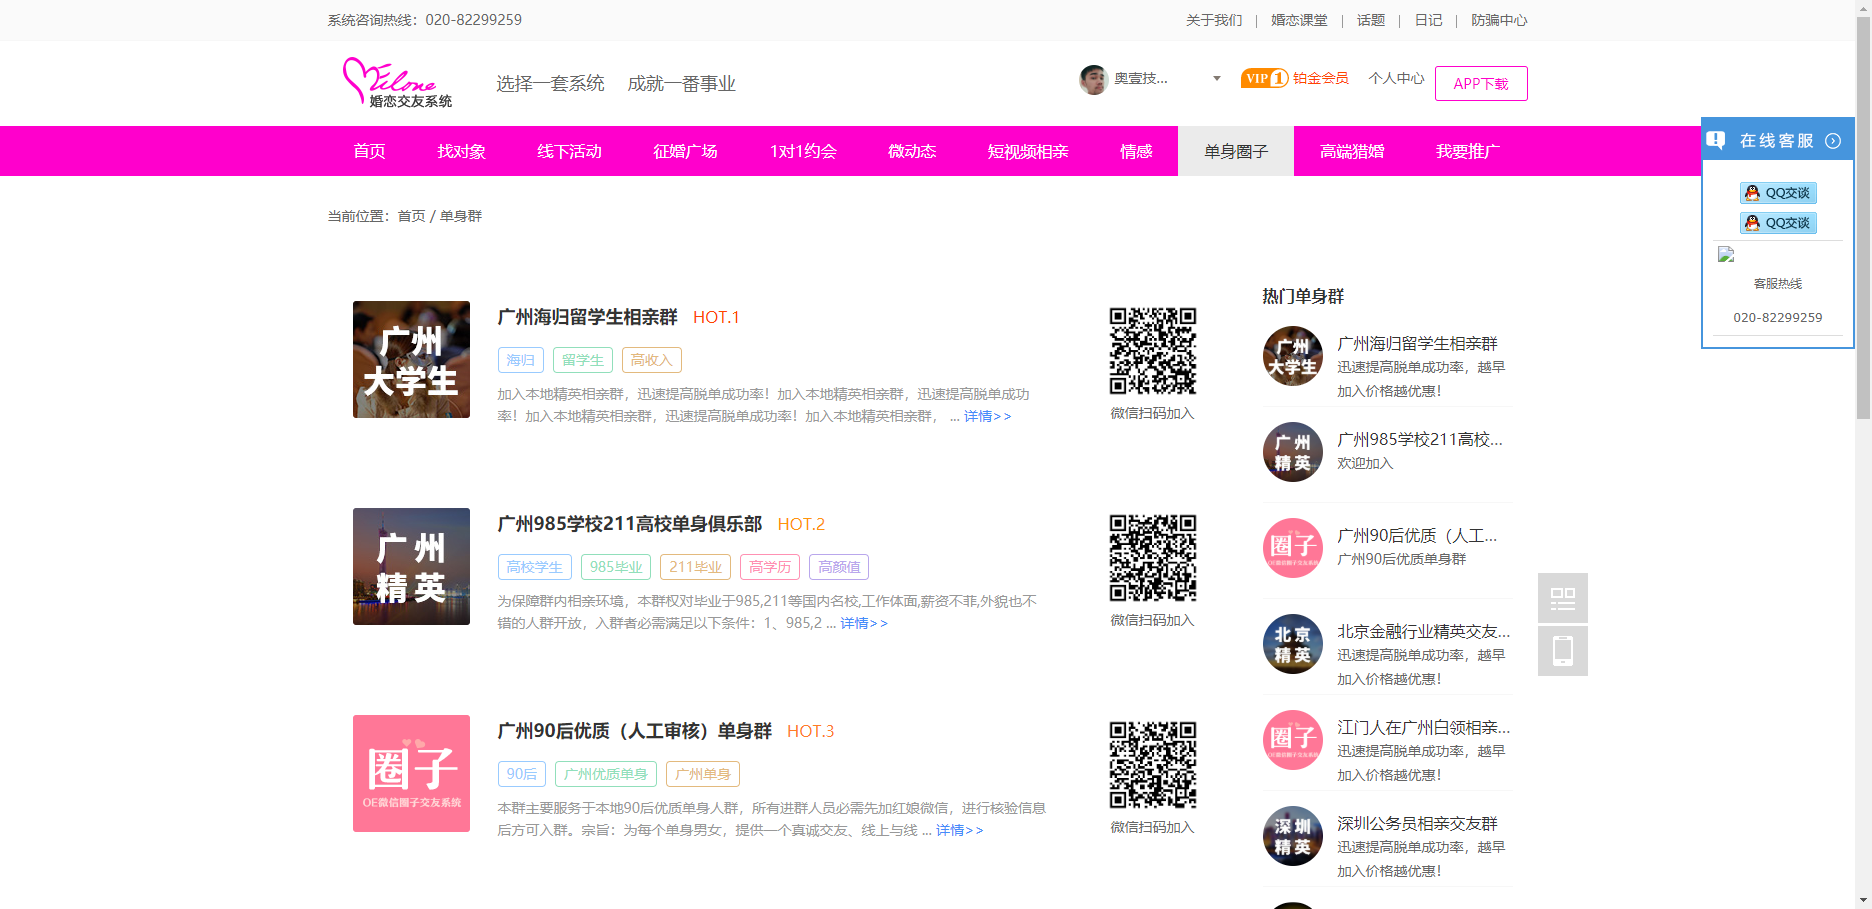The height and width of the screenshot is (909, 1872).
Task: Collapse the online customer service panel arrow
Action: tap(1833, 141)
